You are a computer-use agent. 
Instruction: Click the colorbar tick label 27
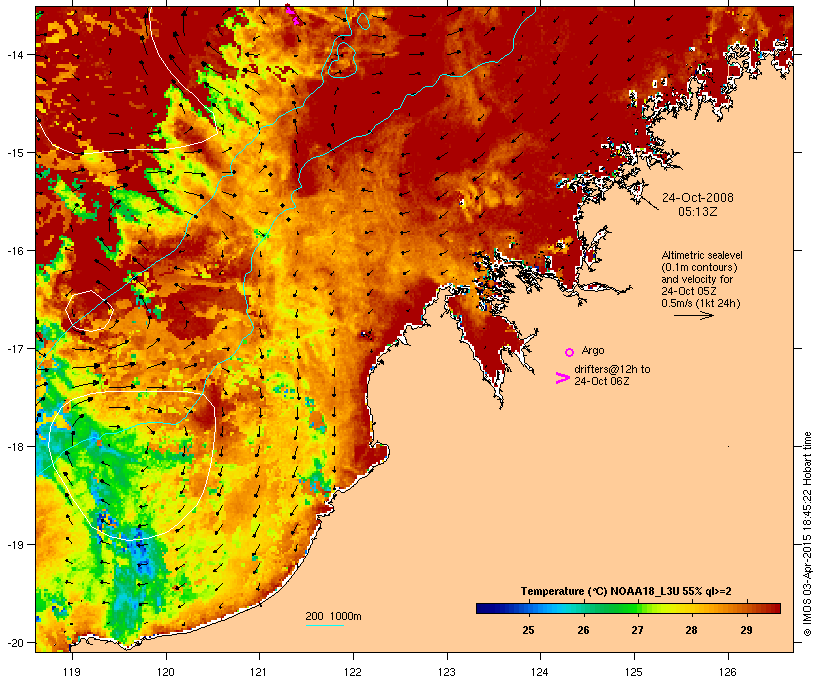click(637, 630)
